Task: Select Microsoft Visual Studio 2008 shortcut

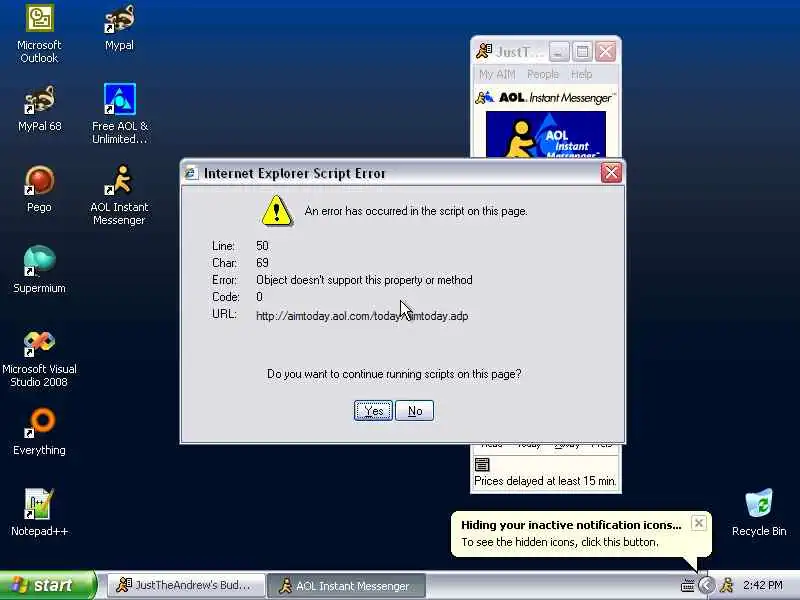Action: (x=39, y=359)
